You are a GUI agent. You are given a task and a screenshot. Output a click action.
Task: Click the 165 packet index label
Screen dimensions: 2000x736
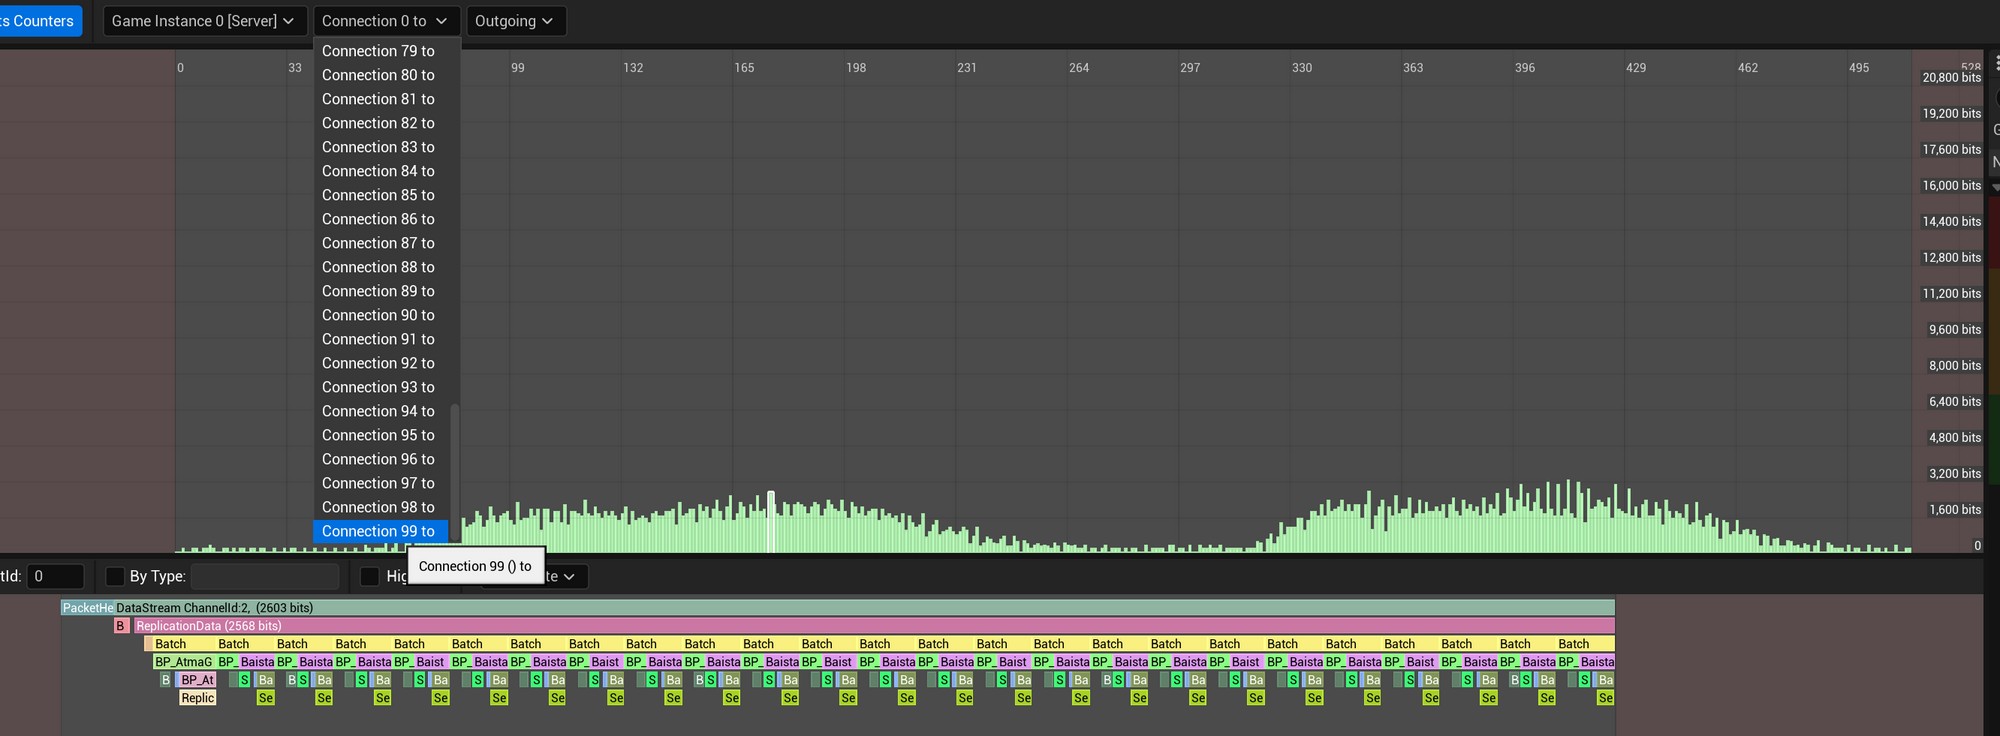744,68
